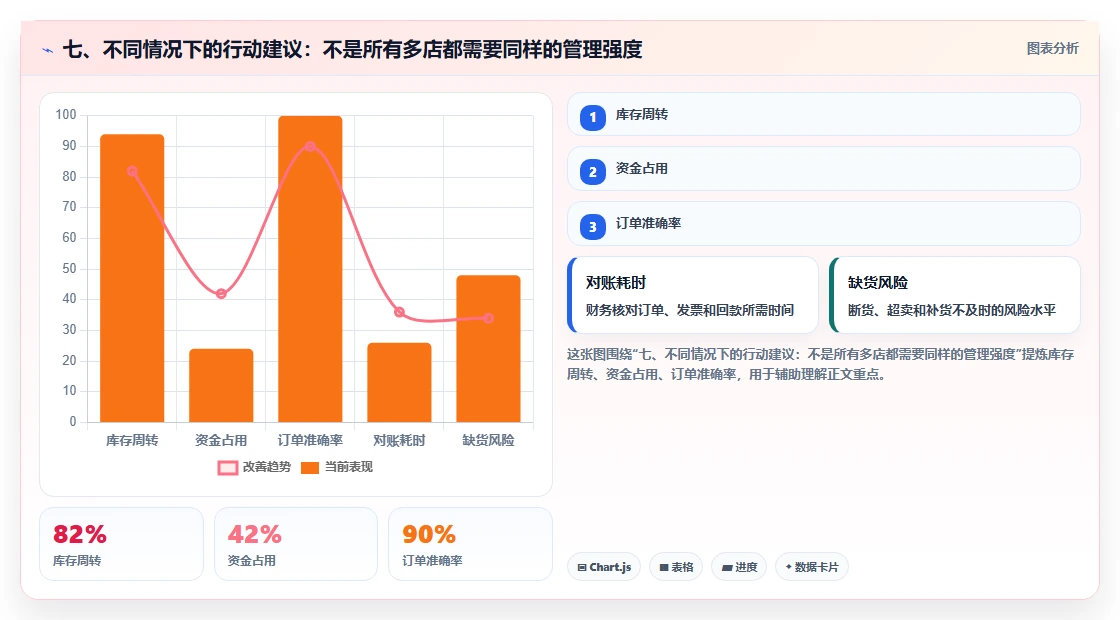
Task: Click the trend line point above 对账耗时
Action: 399,312
